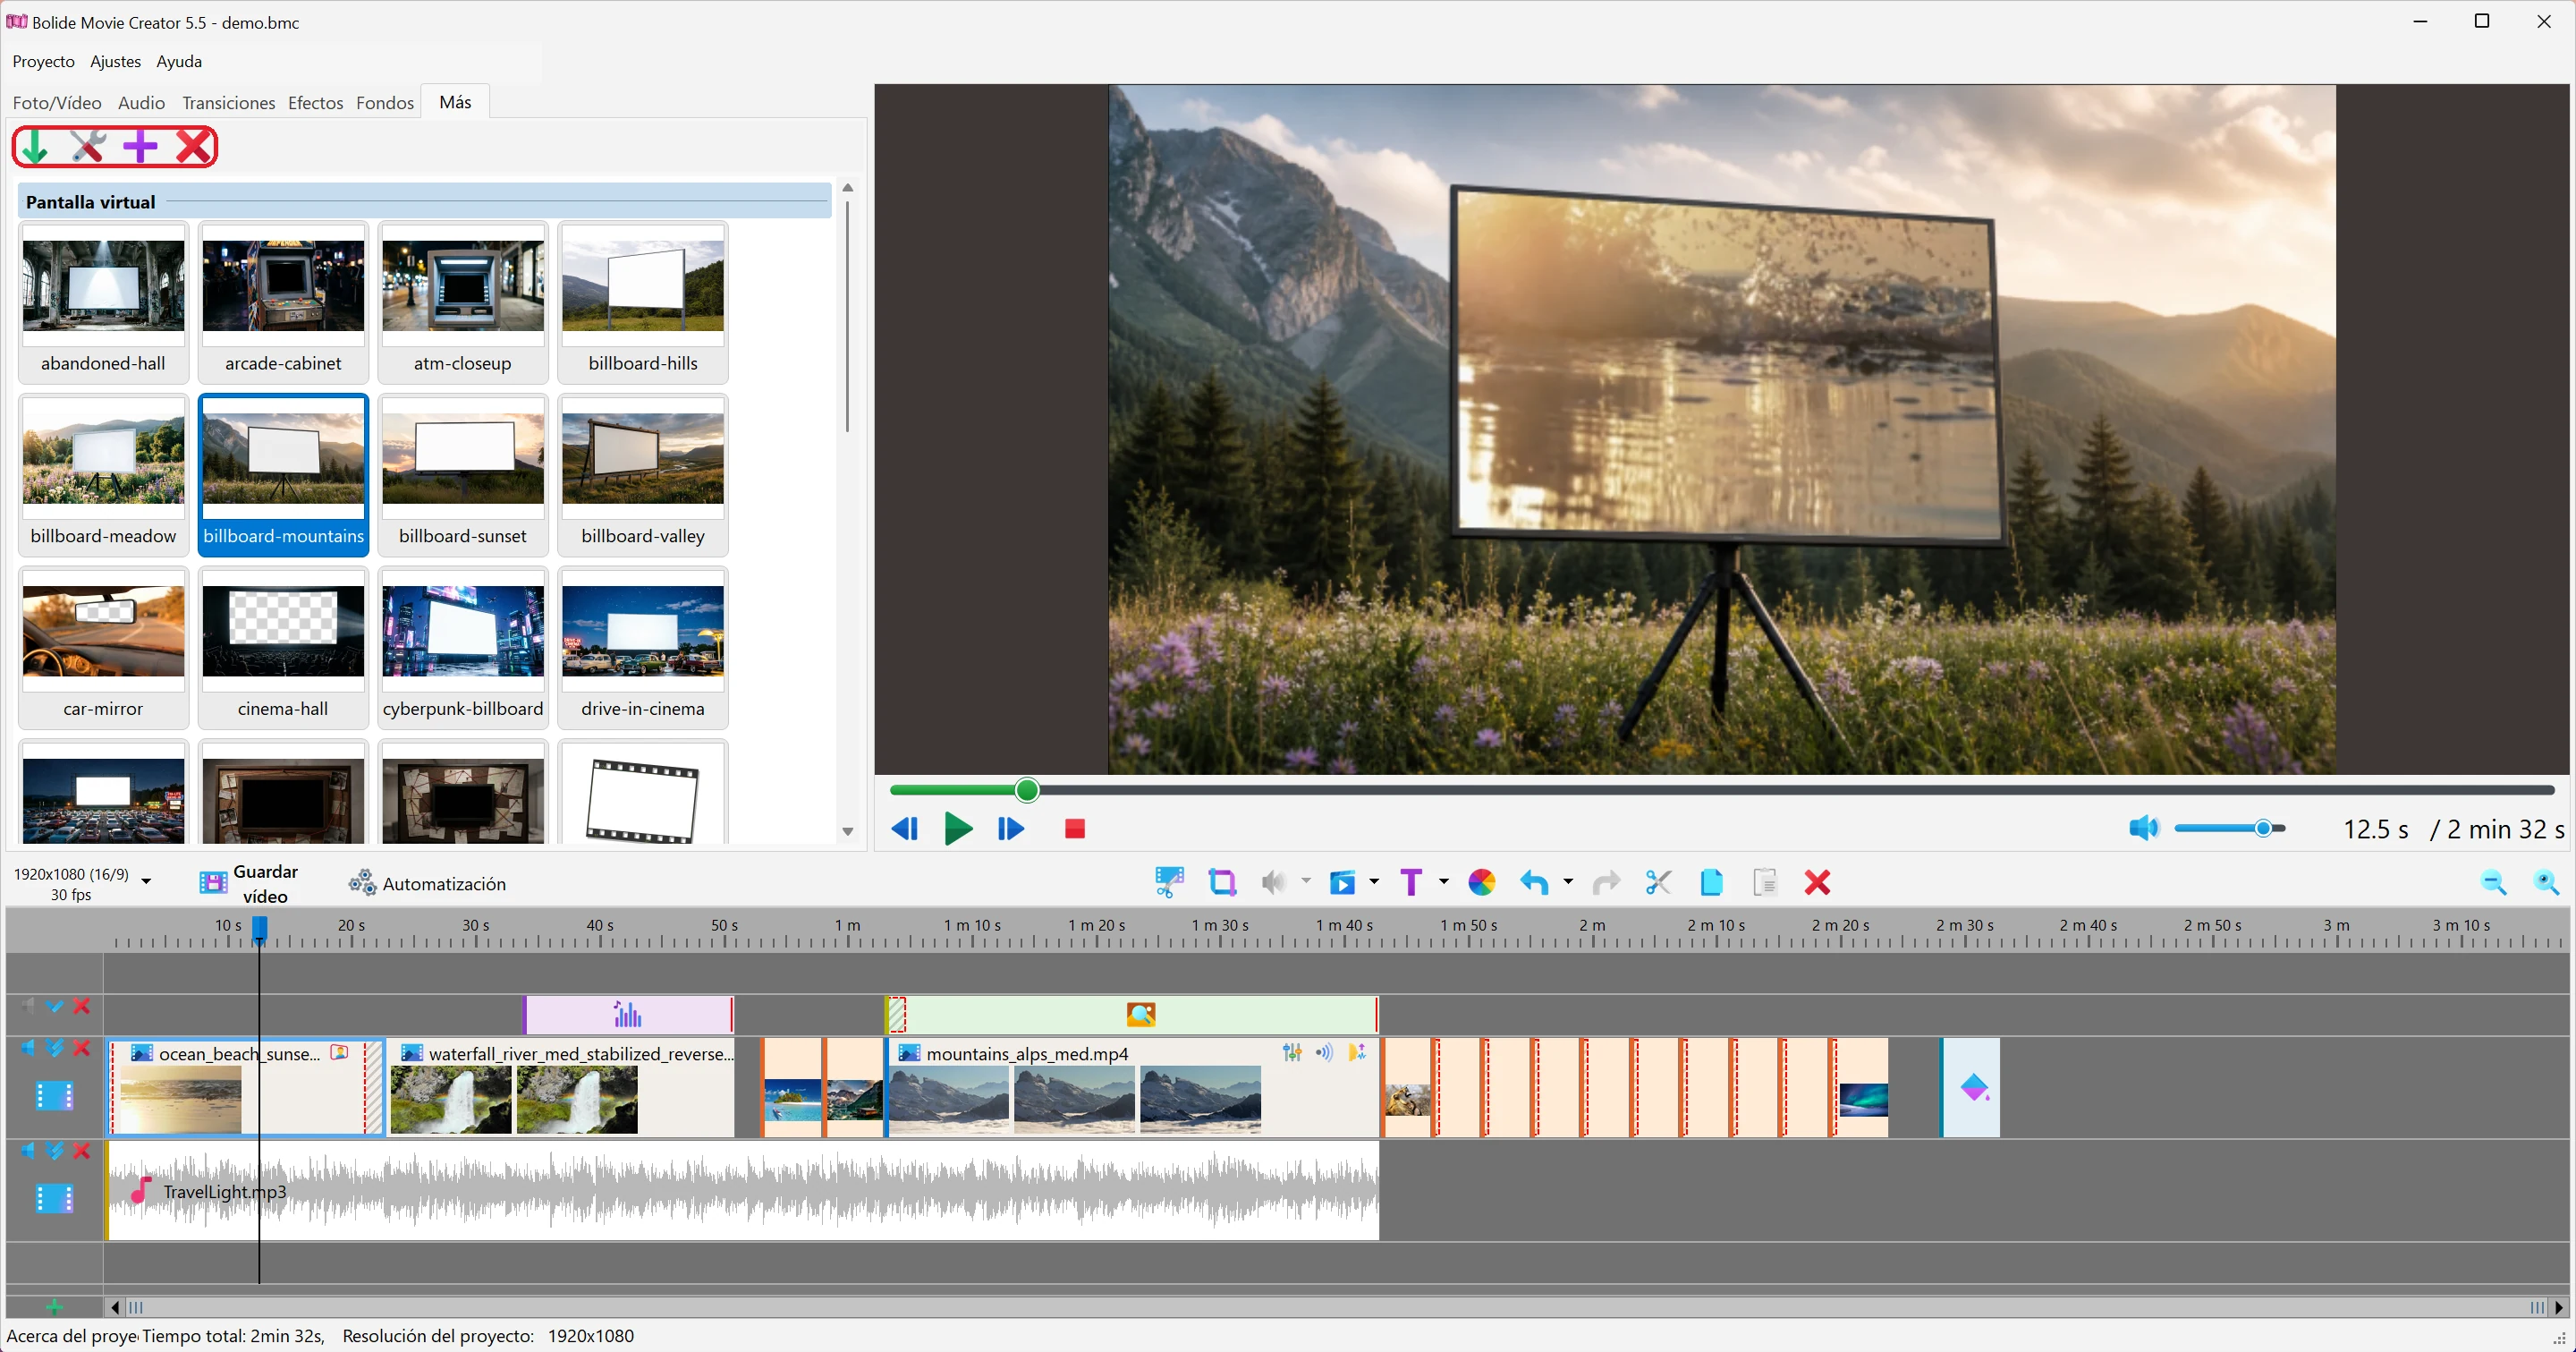Image resolution: width=2576 pixels, height=1352 pixels.
Task: Click the Automatización button
Action: click(427, 883)
